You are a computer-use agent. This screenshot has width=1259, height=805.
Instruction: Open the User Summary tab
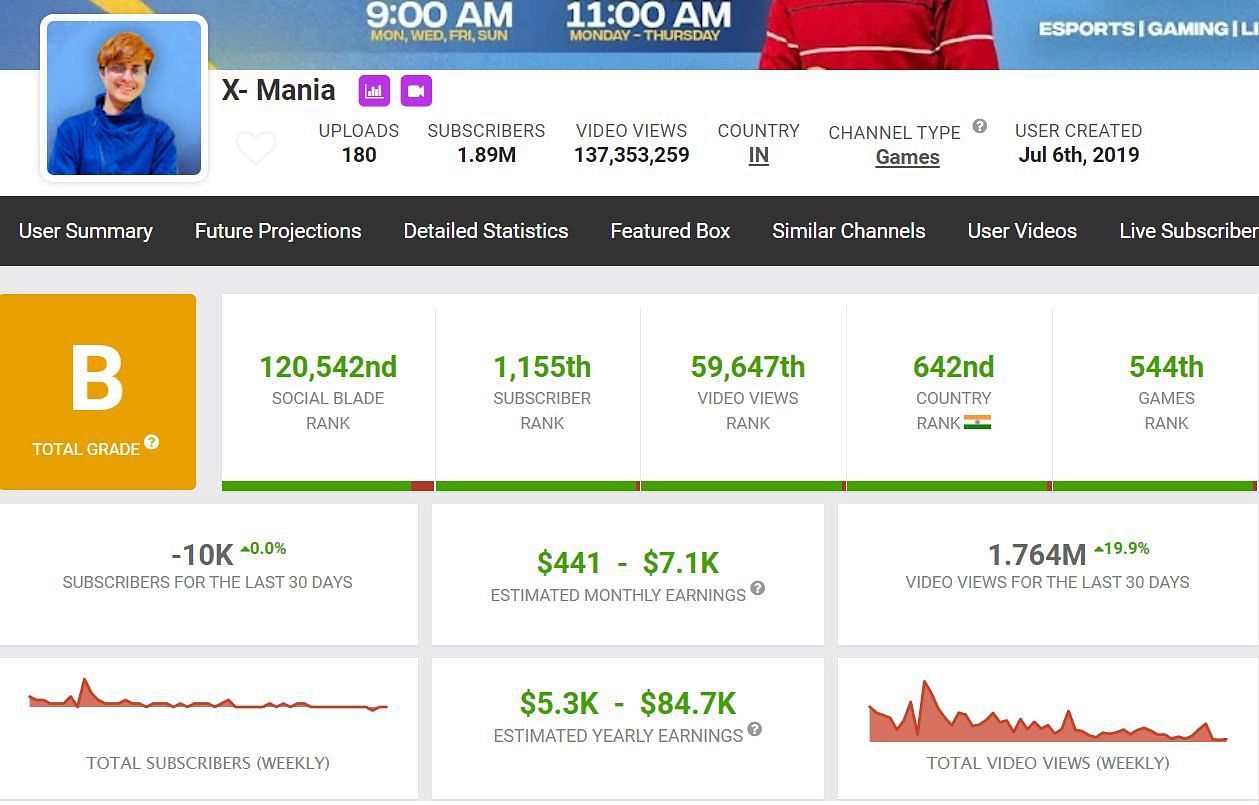86,231
